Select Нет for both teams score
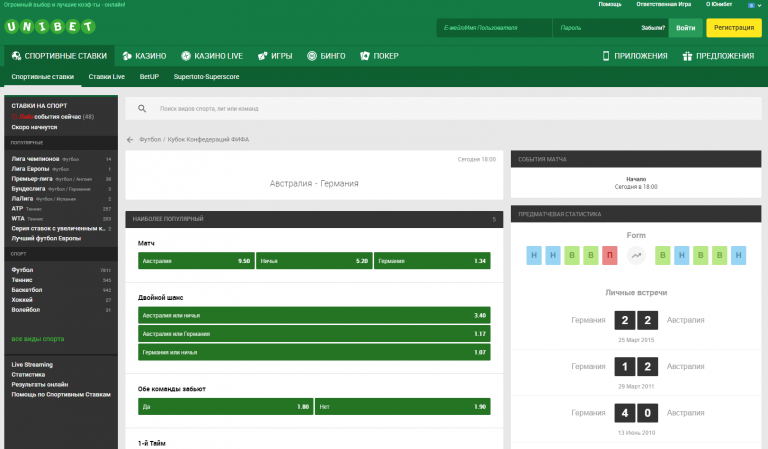Image resolution: width=768 pixels, height=449 pixels. click(403, 406)
